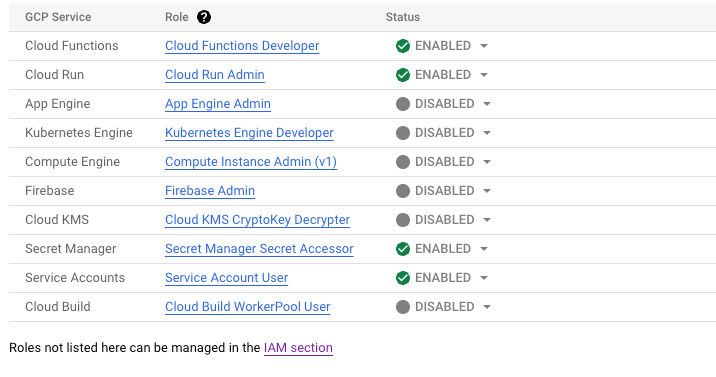Expand the Kubernetes Engine status dropdown arrow

coord(487,133)
